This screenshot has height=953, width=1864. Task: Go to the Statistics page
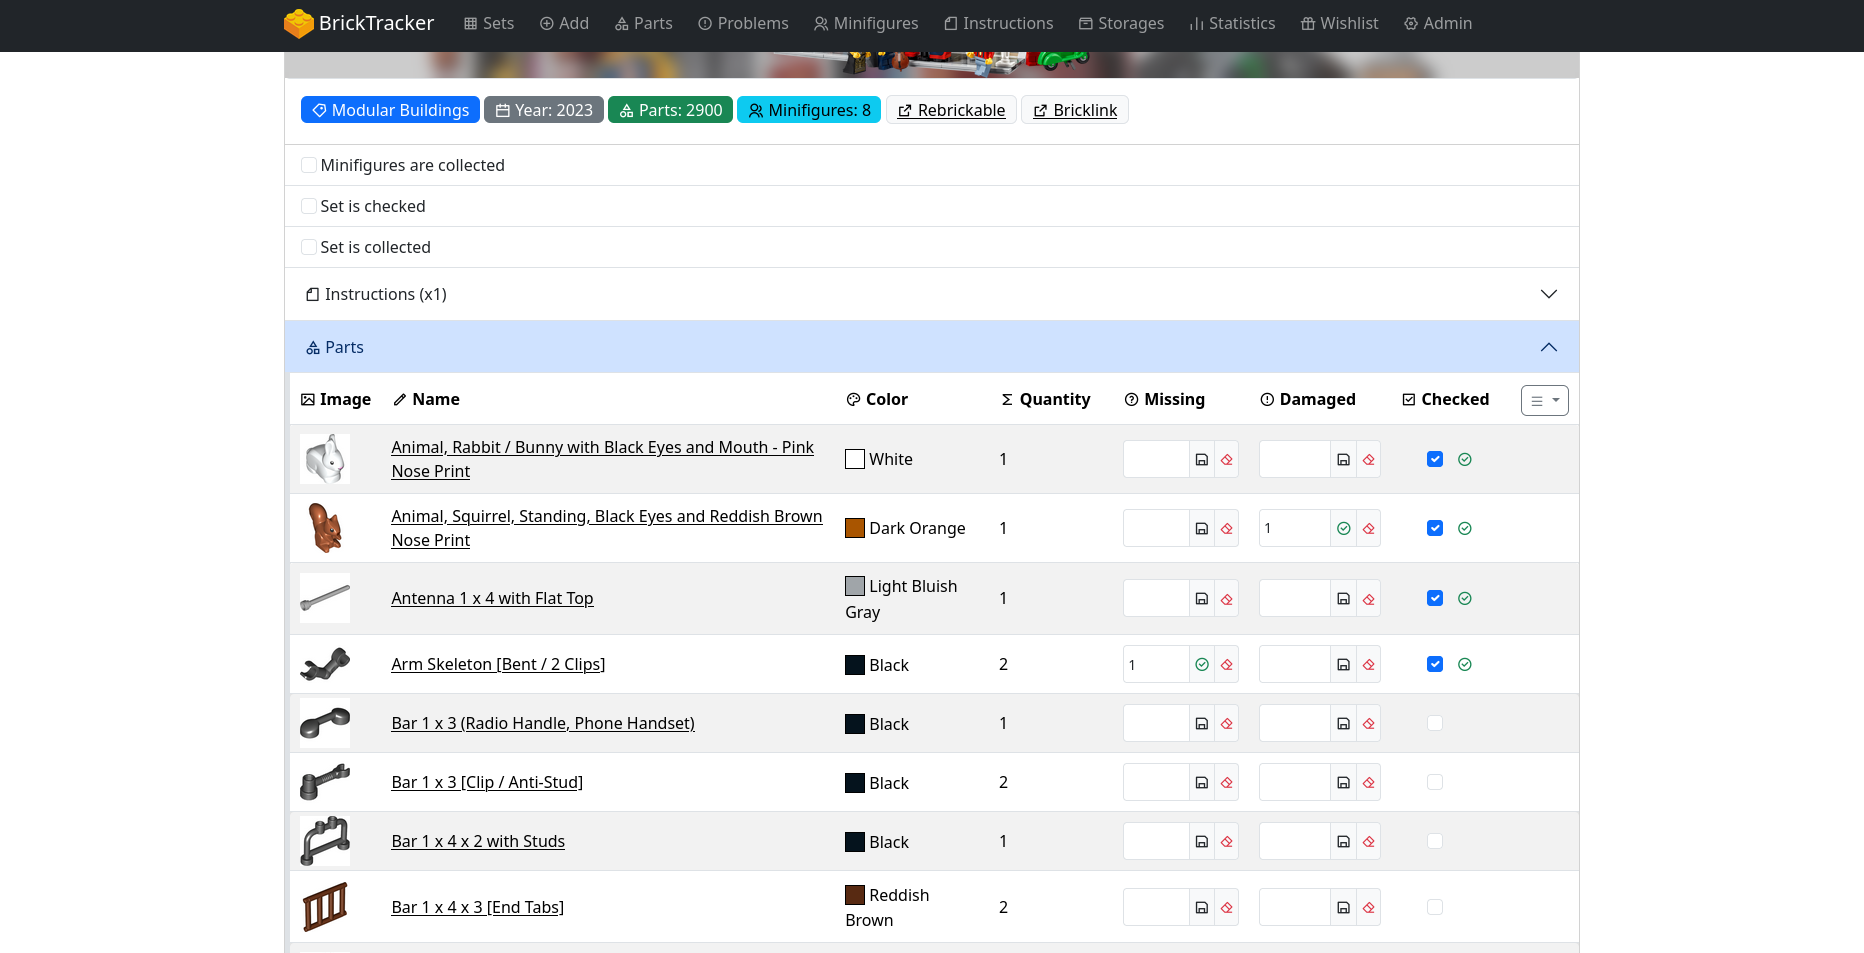1232,24
